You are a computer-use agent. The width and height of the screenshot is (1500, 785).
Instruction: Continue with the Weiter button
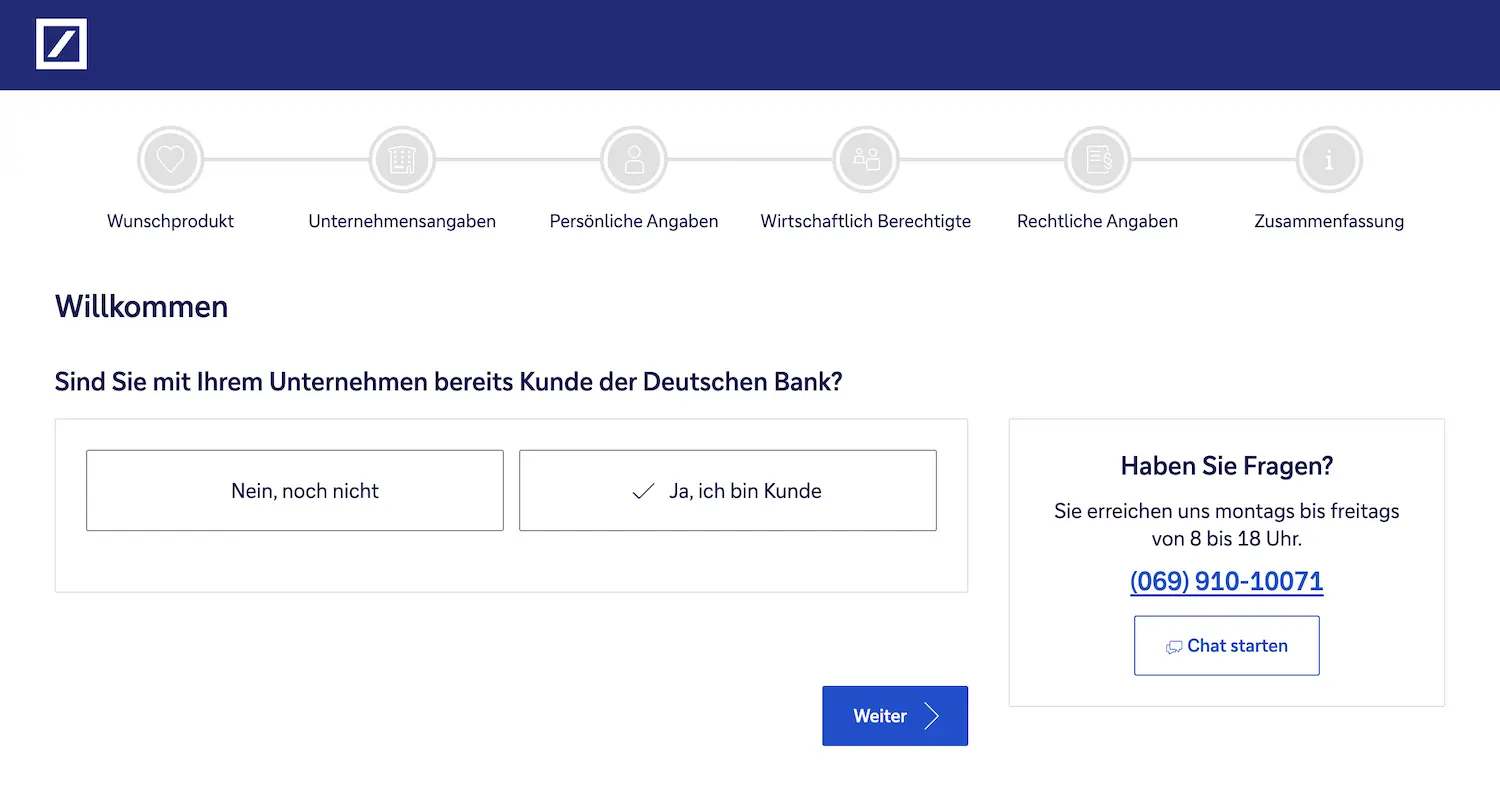point(895,716)
